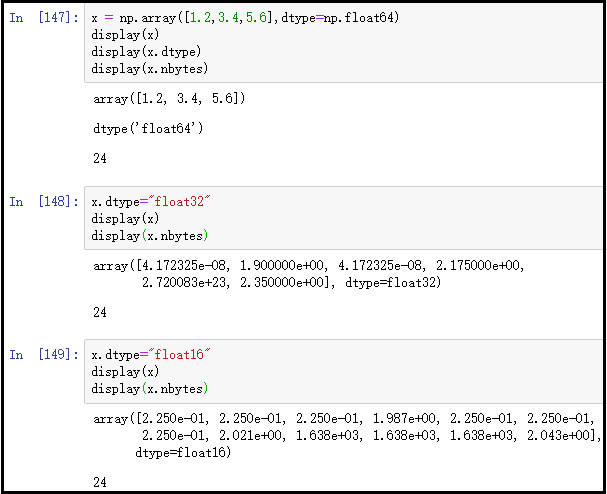Select the array([1.2, 3.4, 5.6]) output
This screenshot has height=494, width=607.
(x=169, y=99)
